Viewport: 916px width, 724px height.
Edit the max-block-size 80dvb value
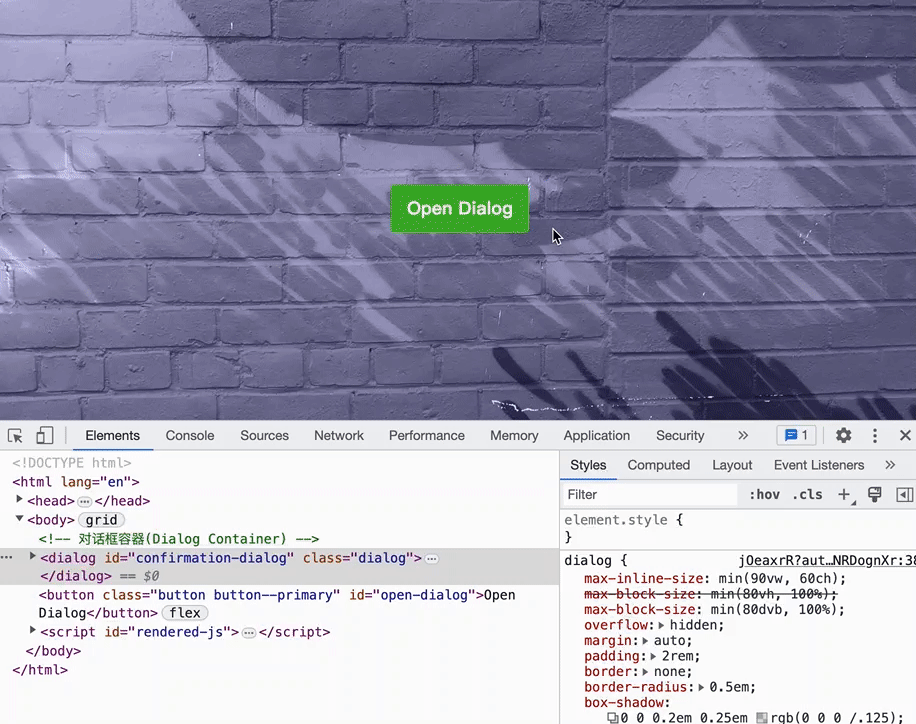[773, 609]
